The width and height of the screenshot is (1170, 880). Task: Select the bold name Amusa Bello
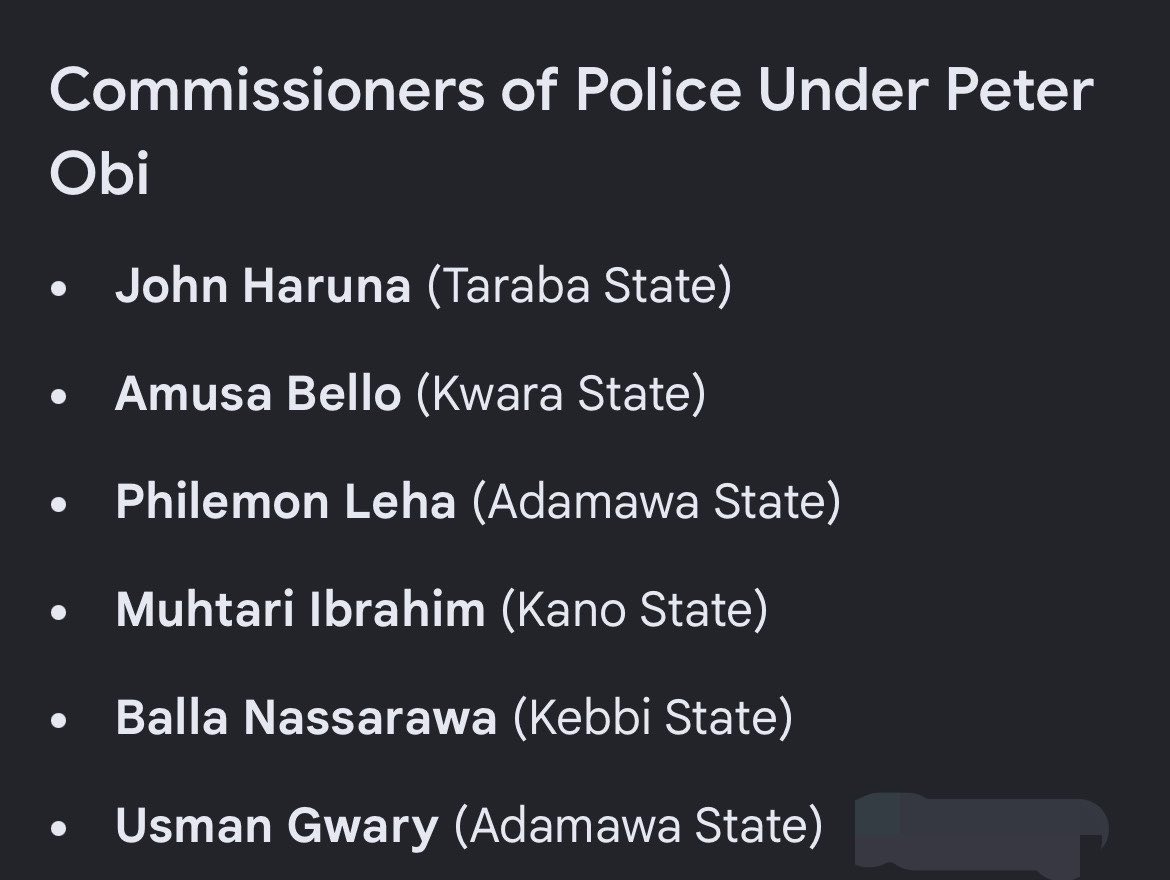(258, 393)
